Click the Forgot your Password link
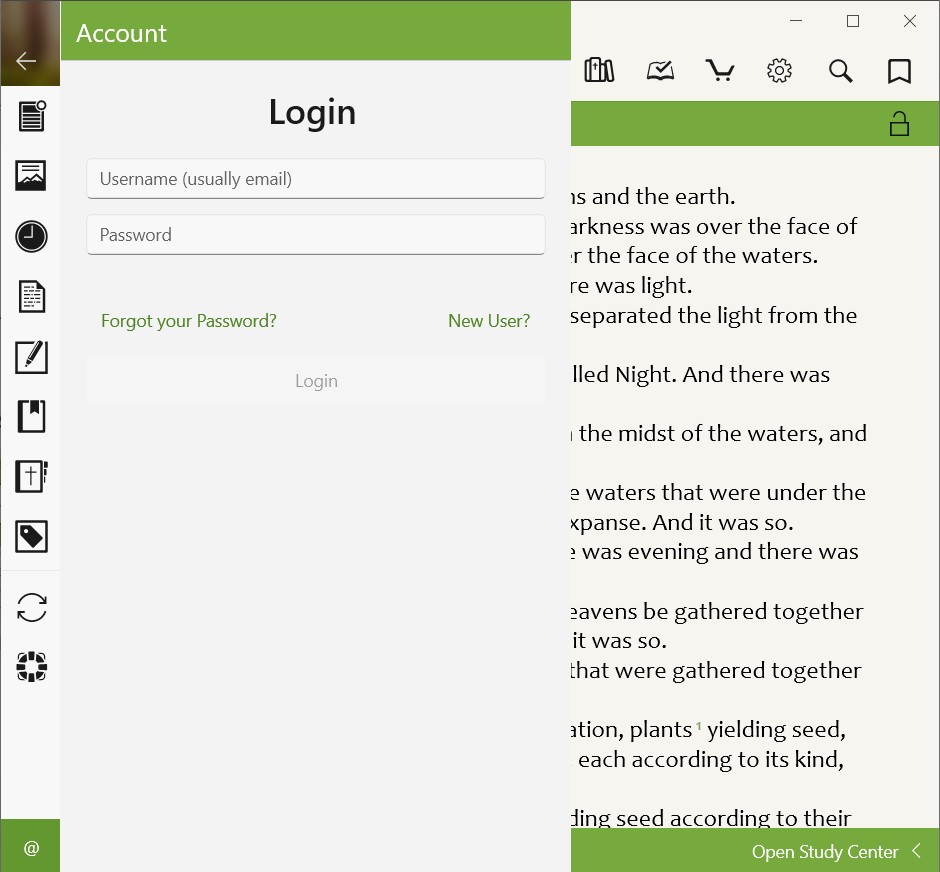Viewport: 940px width, 872px height. tap(189, 321)
